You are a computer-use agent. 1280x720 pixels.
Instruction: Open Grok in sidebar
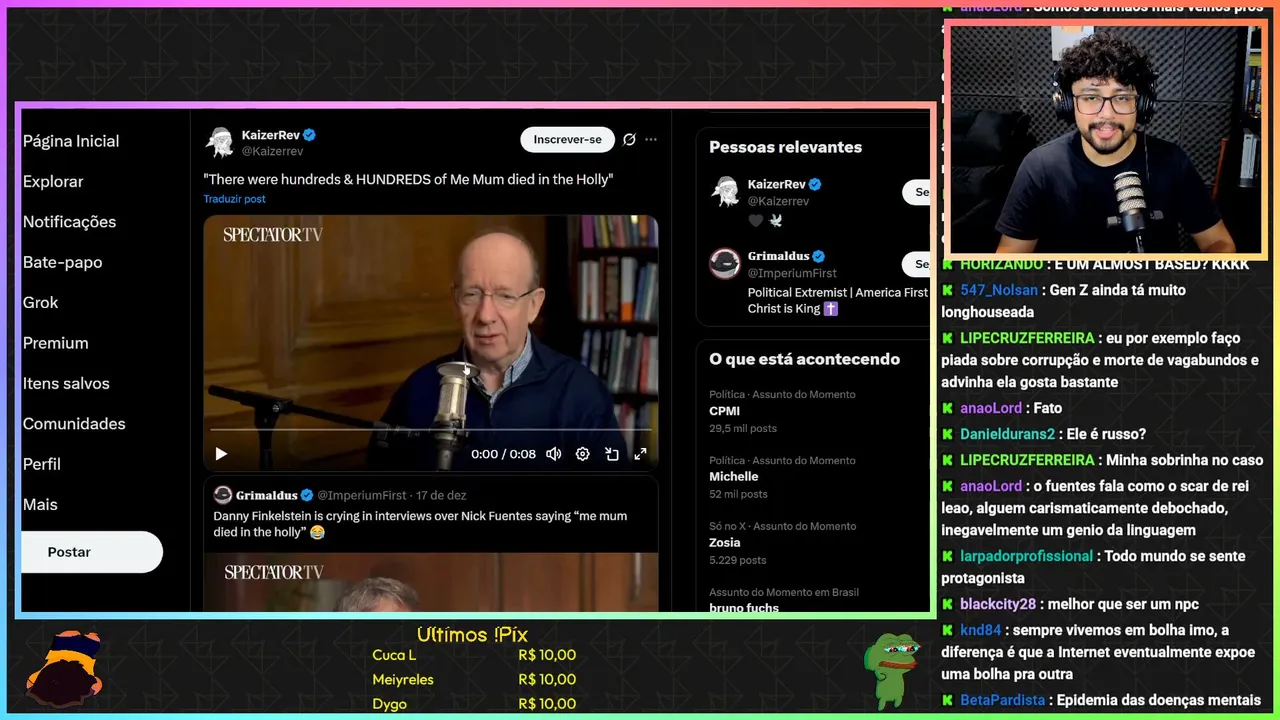click(x=41, y=302)
